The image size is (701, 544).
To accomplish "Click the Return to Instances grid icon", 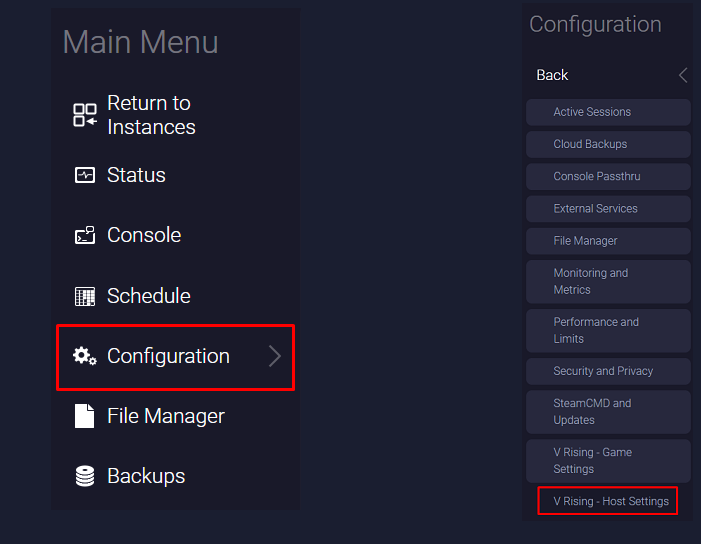I will pyautogui.click(x=85, y=115).
